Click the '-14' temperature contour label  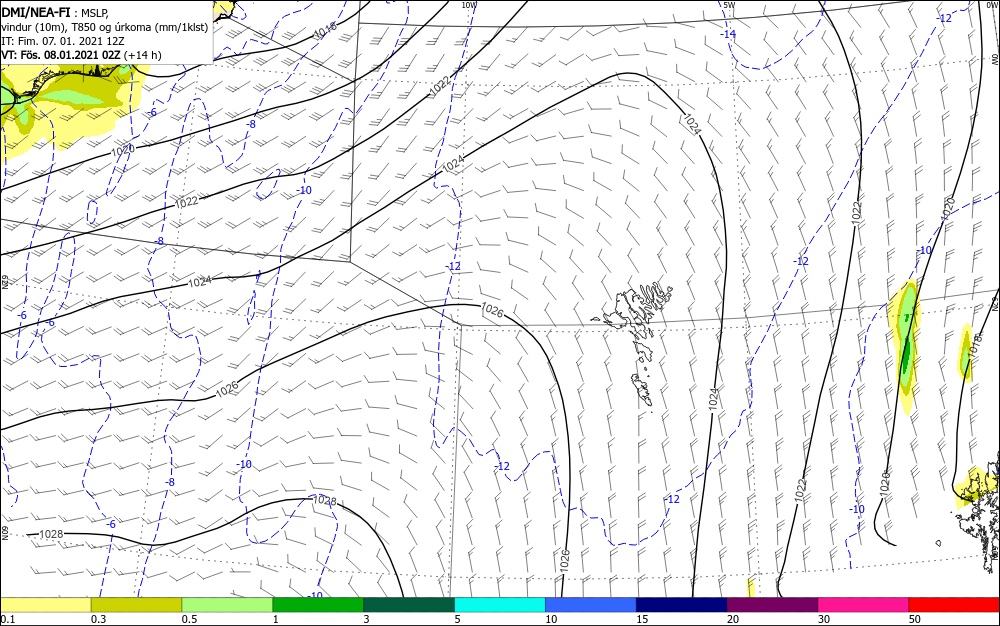pyautogui.click(x=728, y=34)
